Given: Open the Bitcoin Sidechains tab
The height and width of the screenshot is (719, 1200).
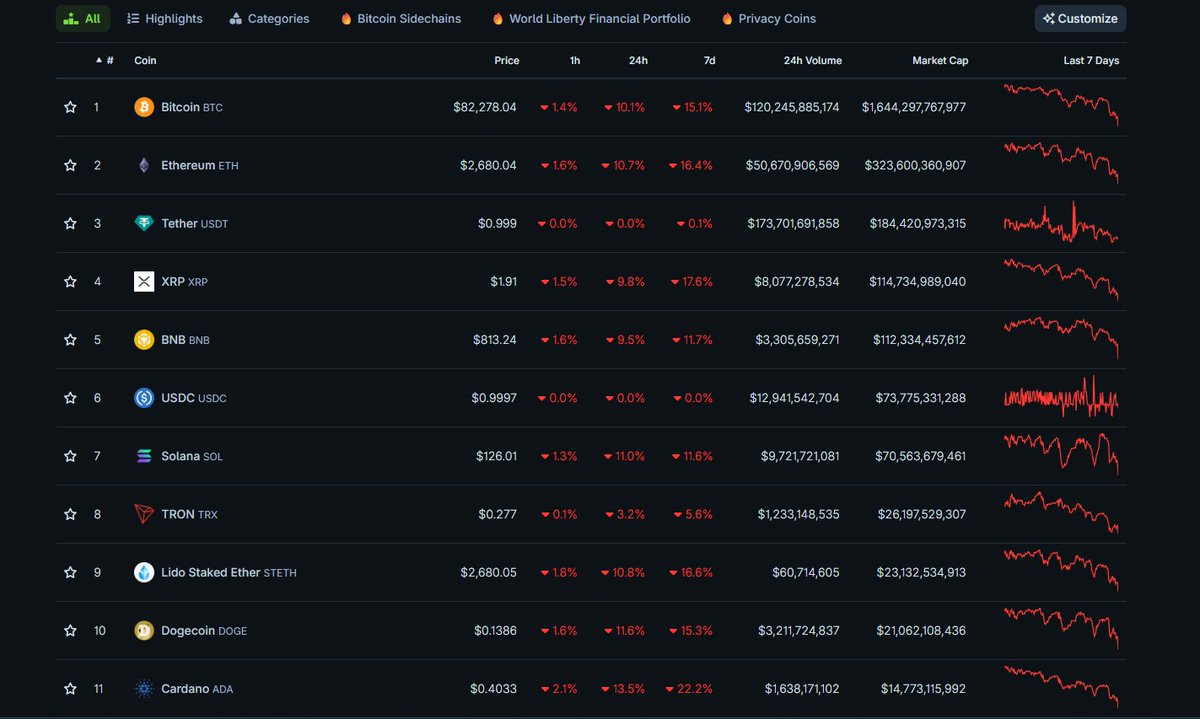Looking at the screenshot, I should (x=401, y=18).
